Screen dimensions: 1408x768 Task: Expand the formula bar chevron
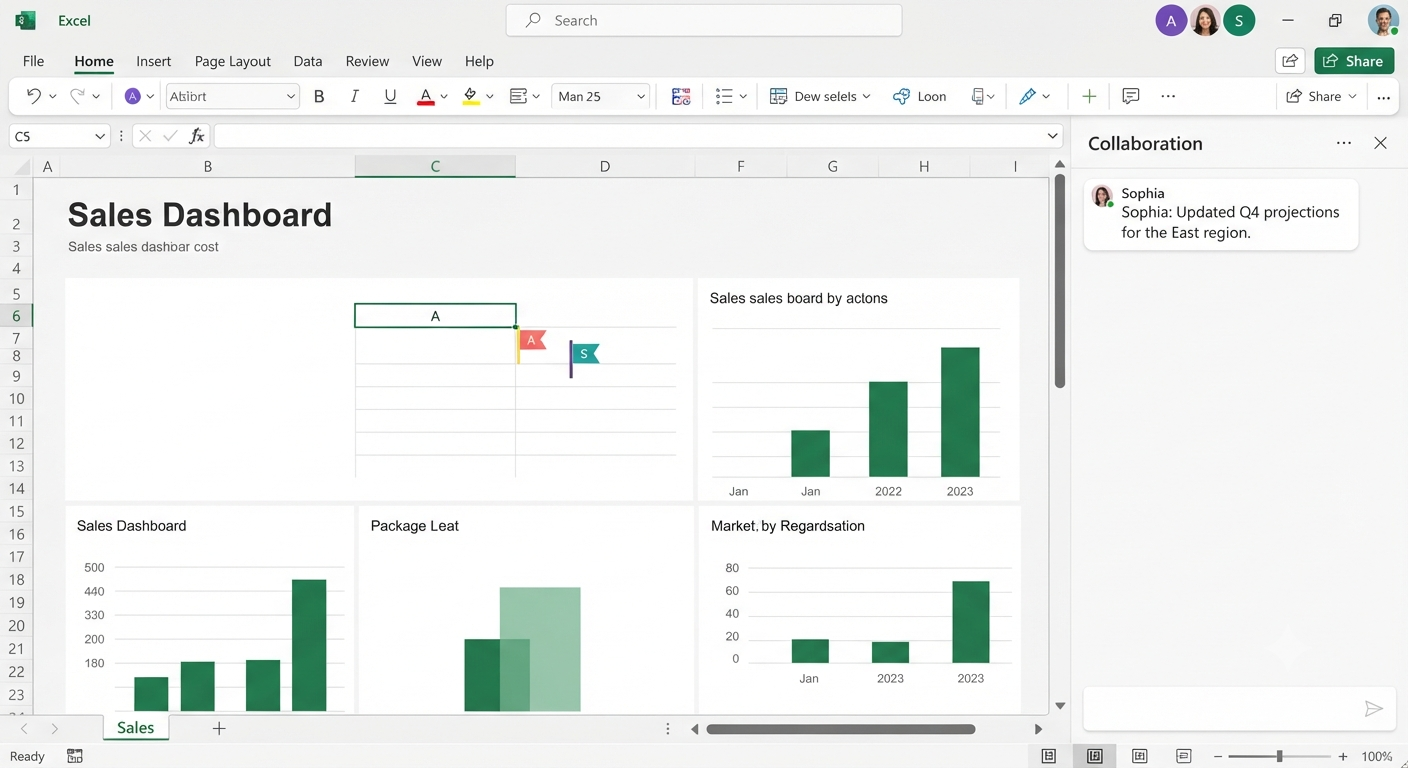1053,135
